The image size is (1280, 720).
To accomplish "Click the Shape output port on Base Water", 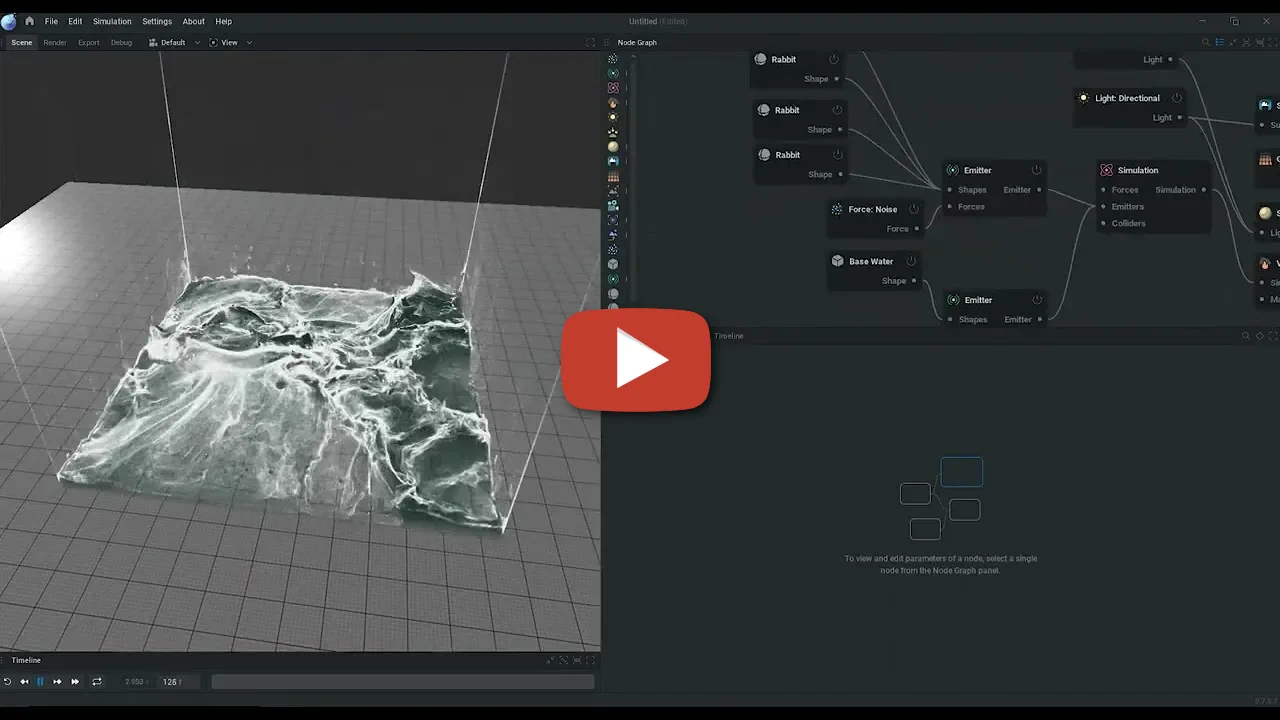I will pyautogui.click(x=914, y=281).
